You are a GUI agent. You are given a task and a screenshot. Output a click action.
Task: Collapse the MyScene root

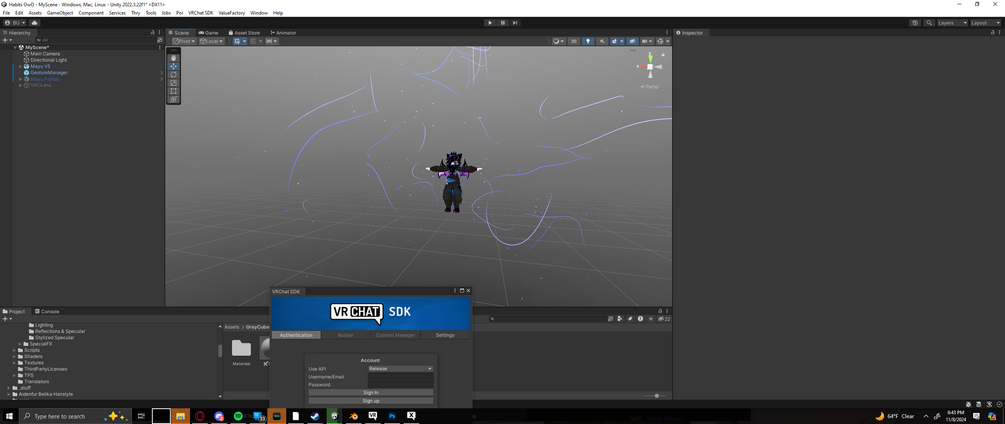[x=15, y=47]
